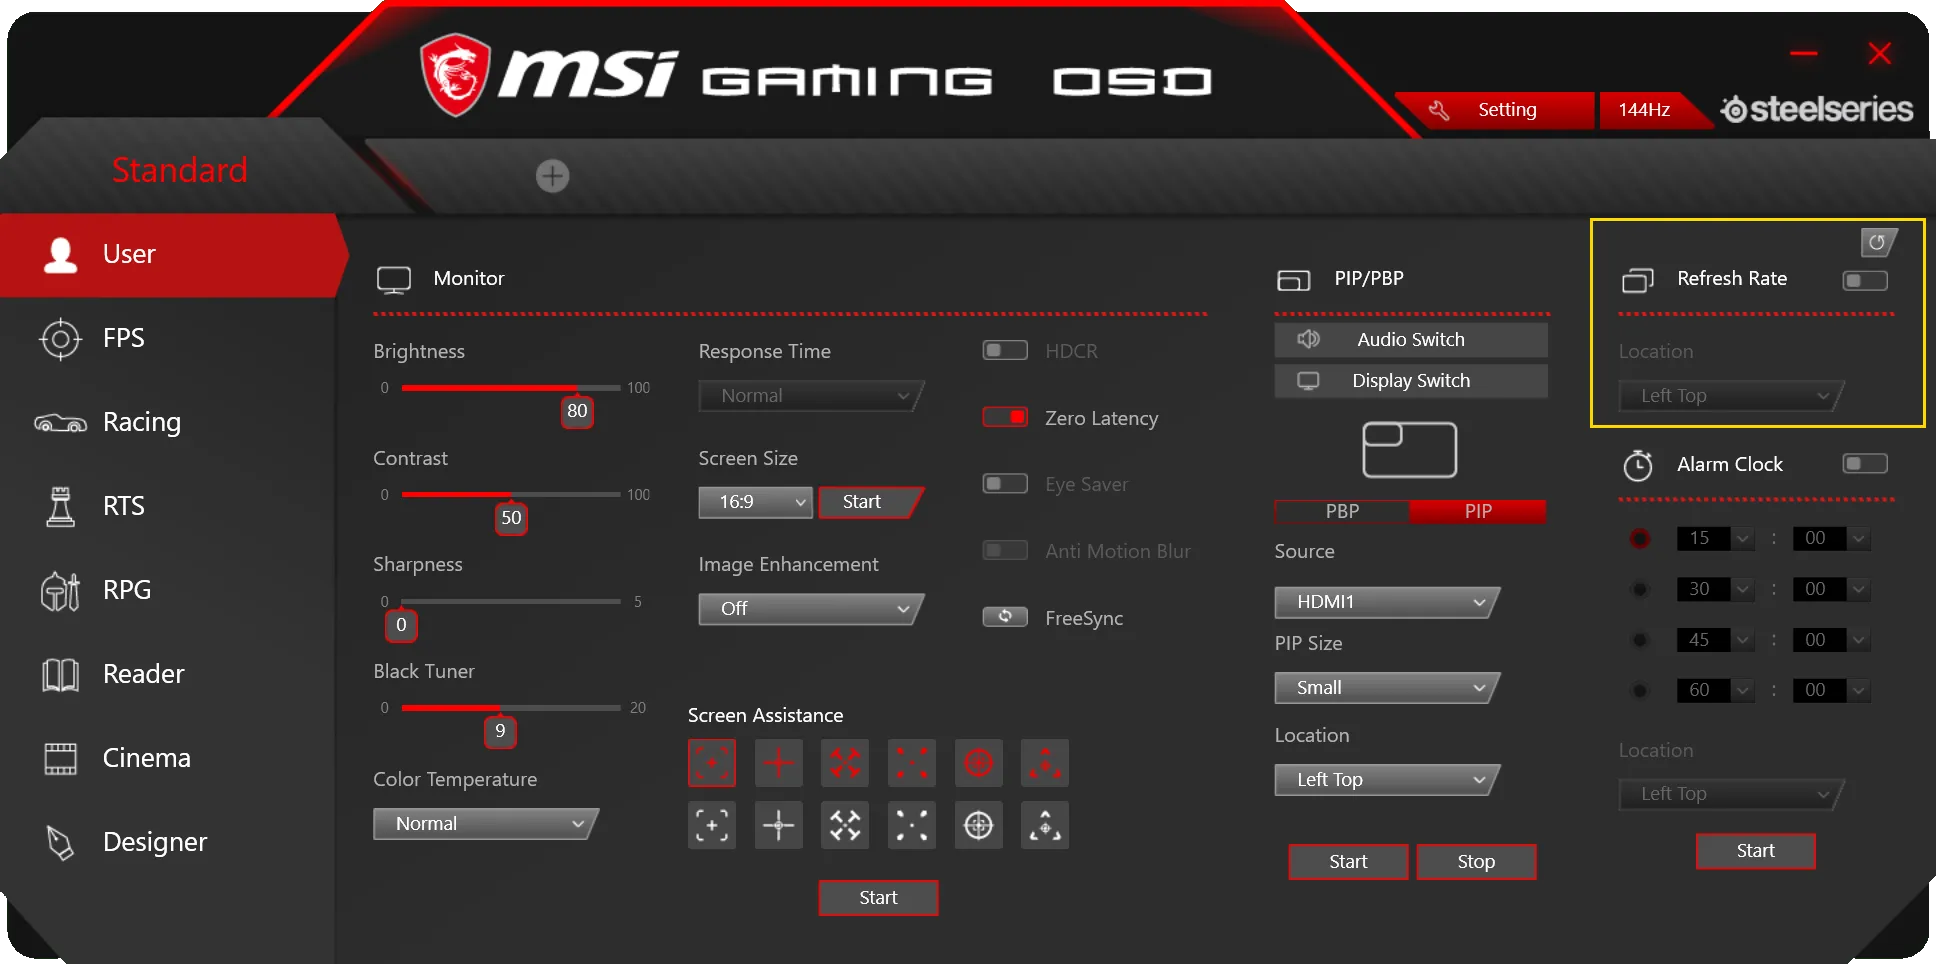
Task: Click the Brightness slider
Action: click(511, 388)
